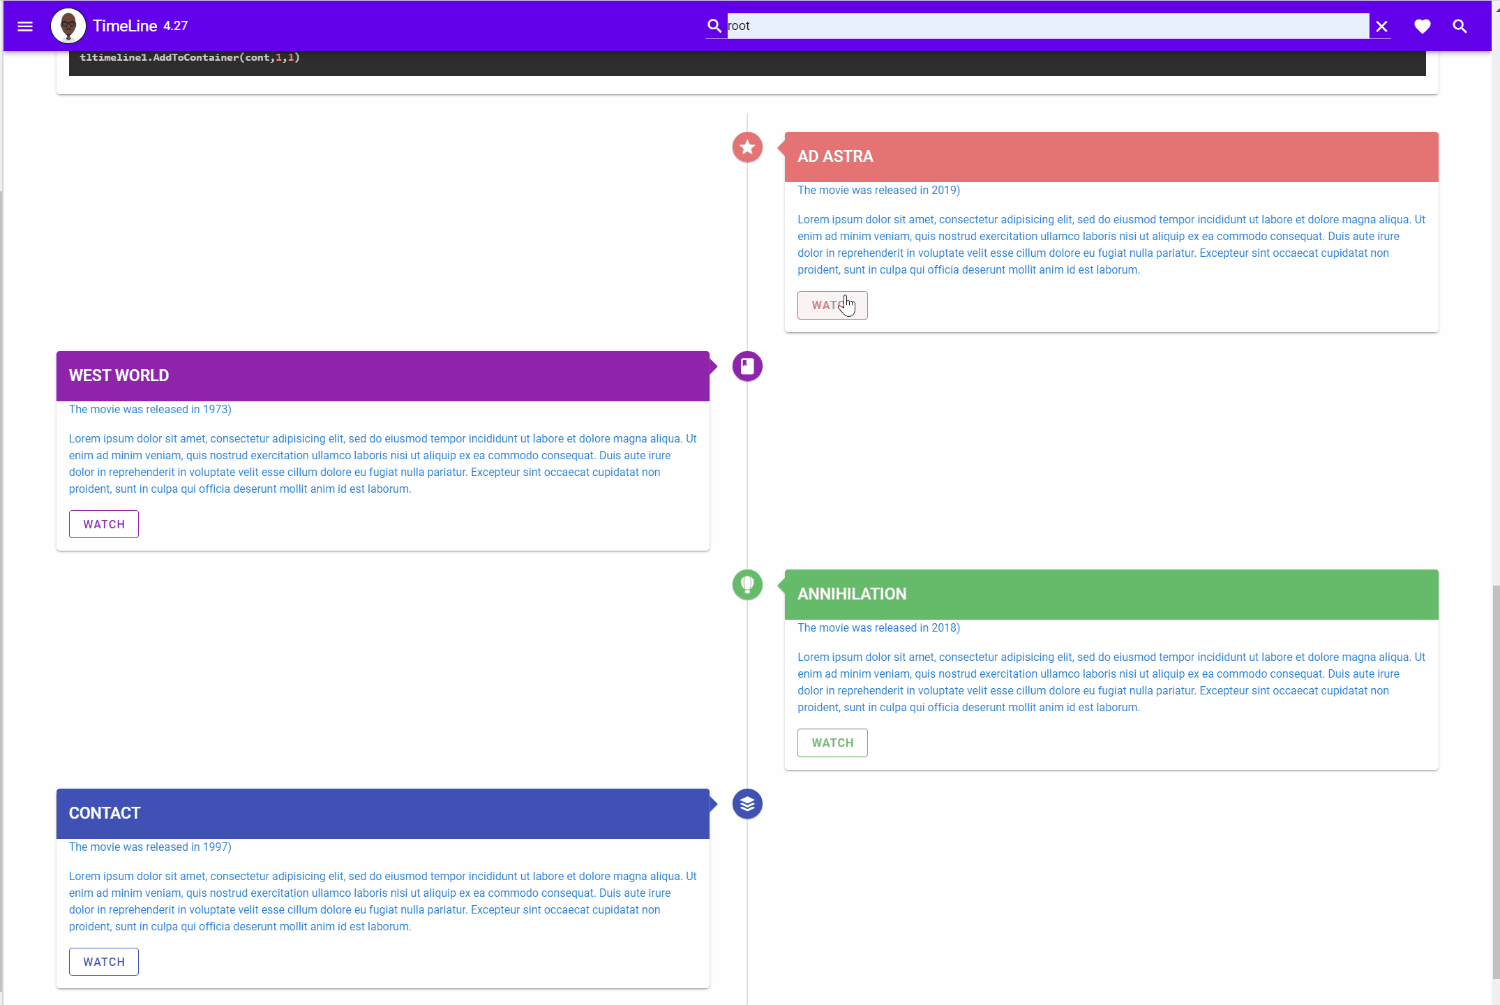Image resolution: width=1500 pixels, height=1005 pixels.
Task: Click the WEST WORLD card header
Action: coord(383,376)
